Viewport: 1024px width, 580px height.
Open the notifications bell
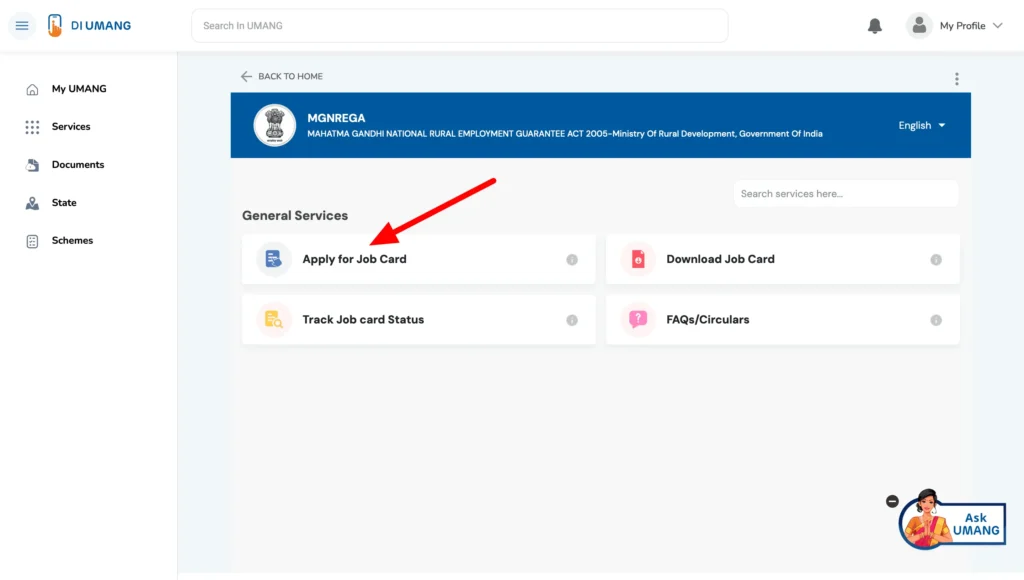point(875,26)
